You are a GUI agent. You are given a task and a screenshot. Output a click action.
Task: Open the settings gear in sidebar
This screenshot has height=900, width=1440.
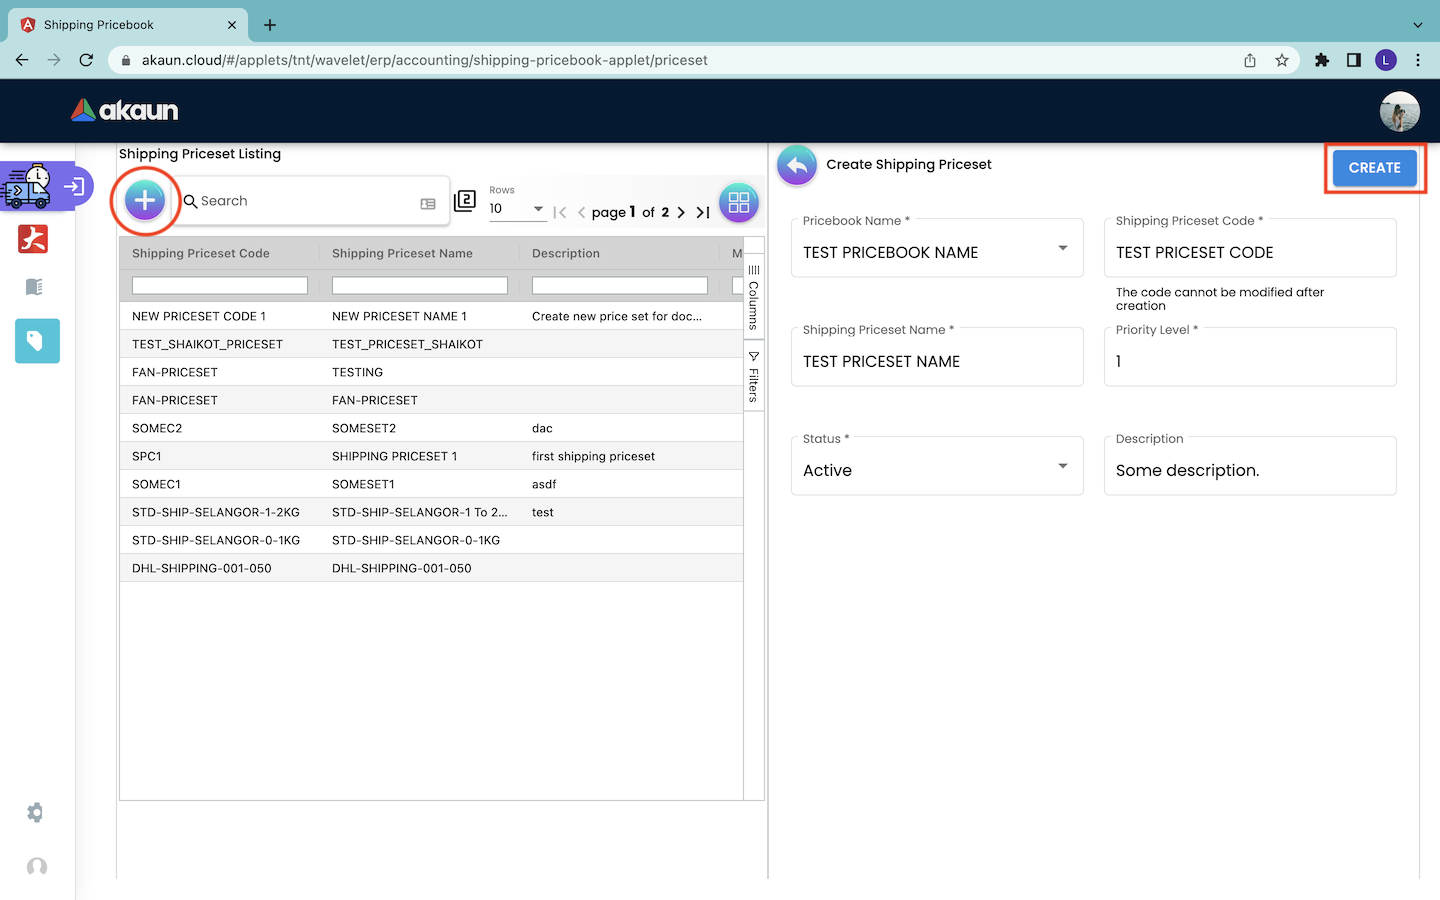point(35,812)
